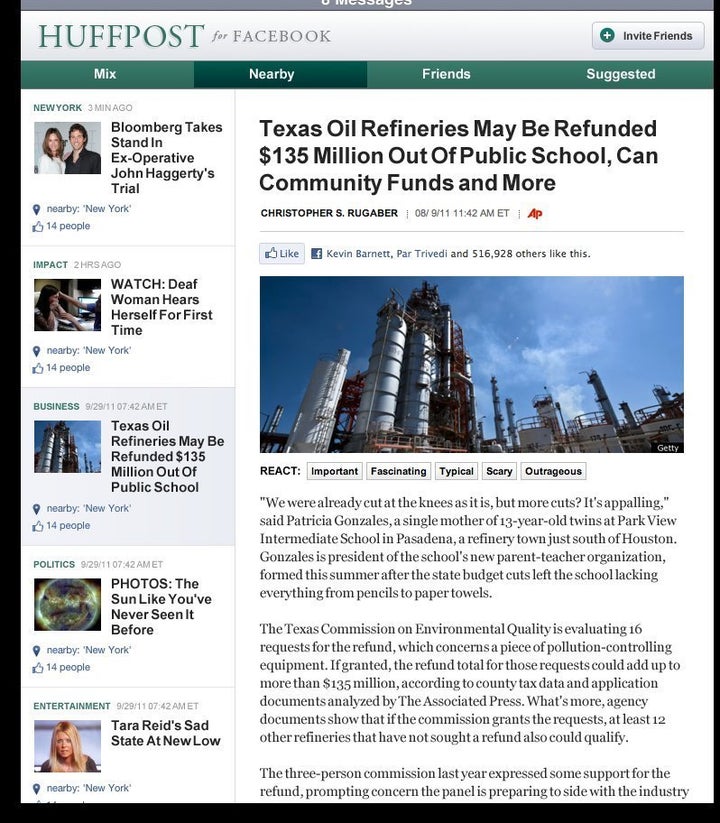Open PHOTOS: The Sun headline
This screenshot has height=823, width=720.
161,607
